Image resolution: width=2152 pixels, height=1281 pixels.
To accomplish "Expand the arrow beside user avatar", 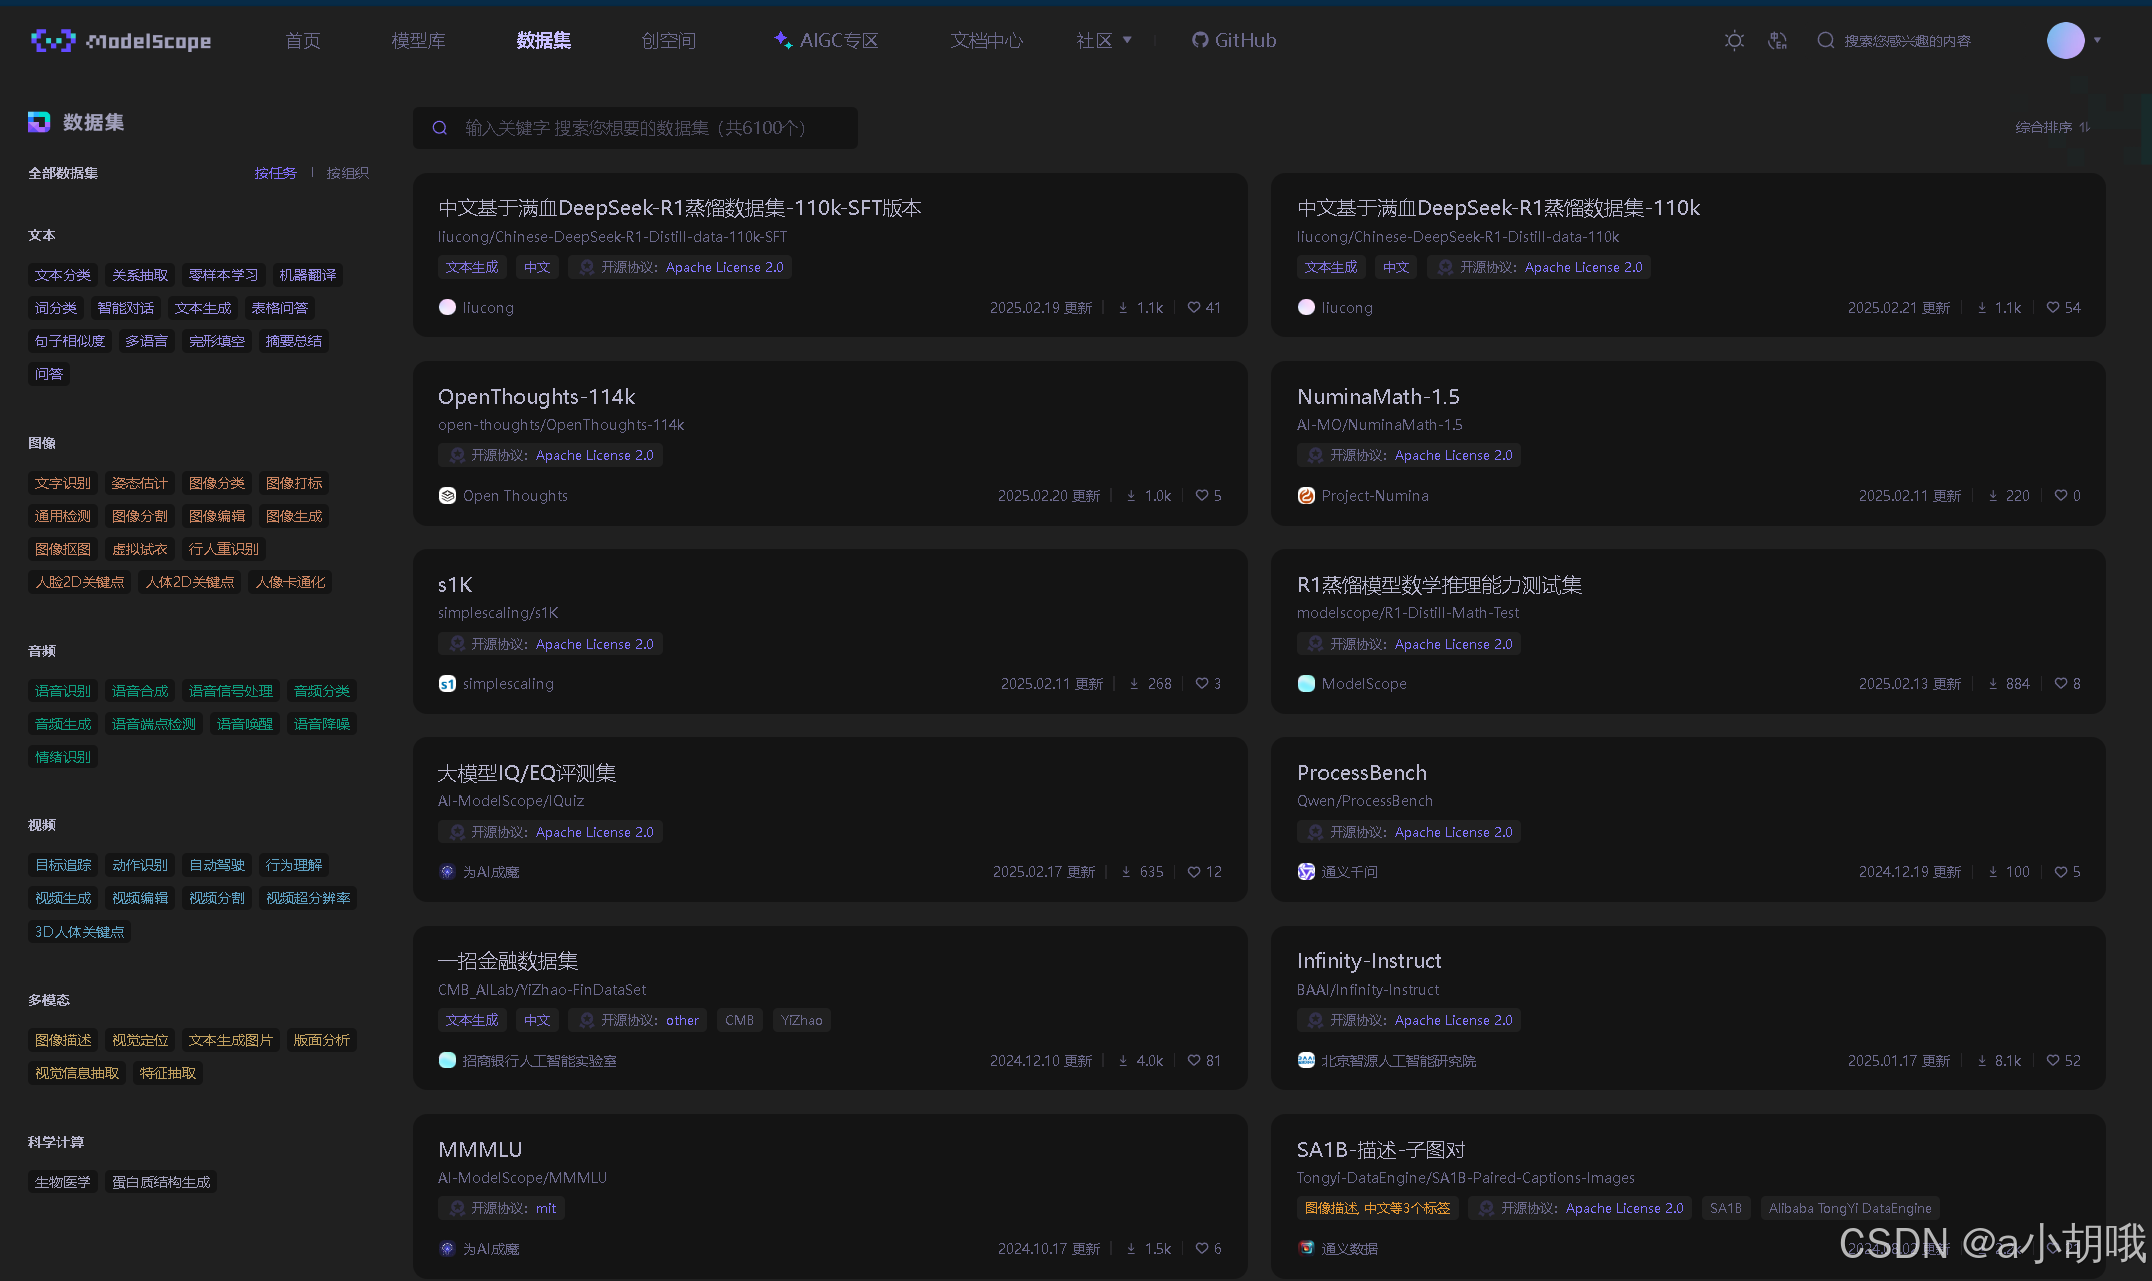I will point(2097,41).
